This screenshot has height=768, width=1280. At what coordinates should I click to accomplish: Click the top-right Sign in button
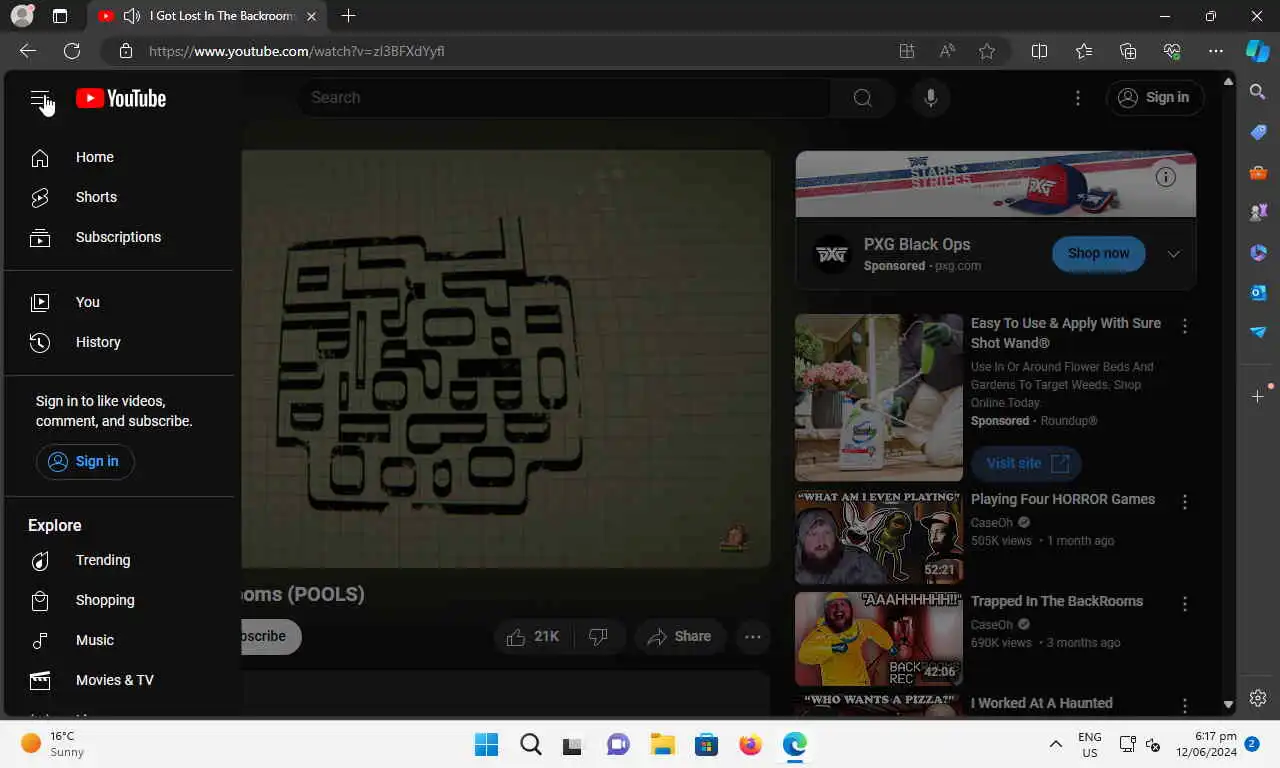tap(1155, 97)
